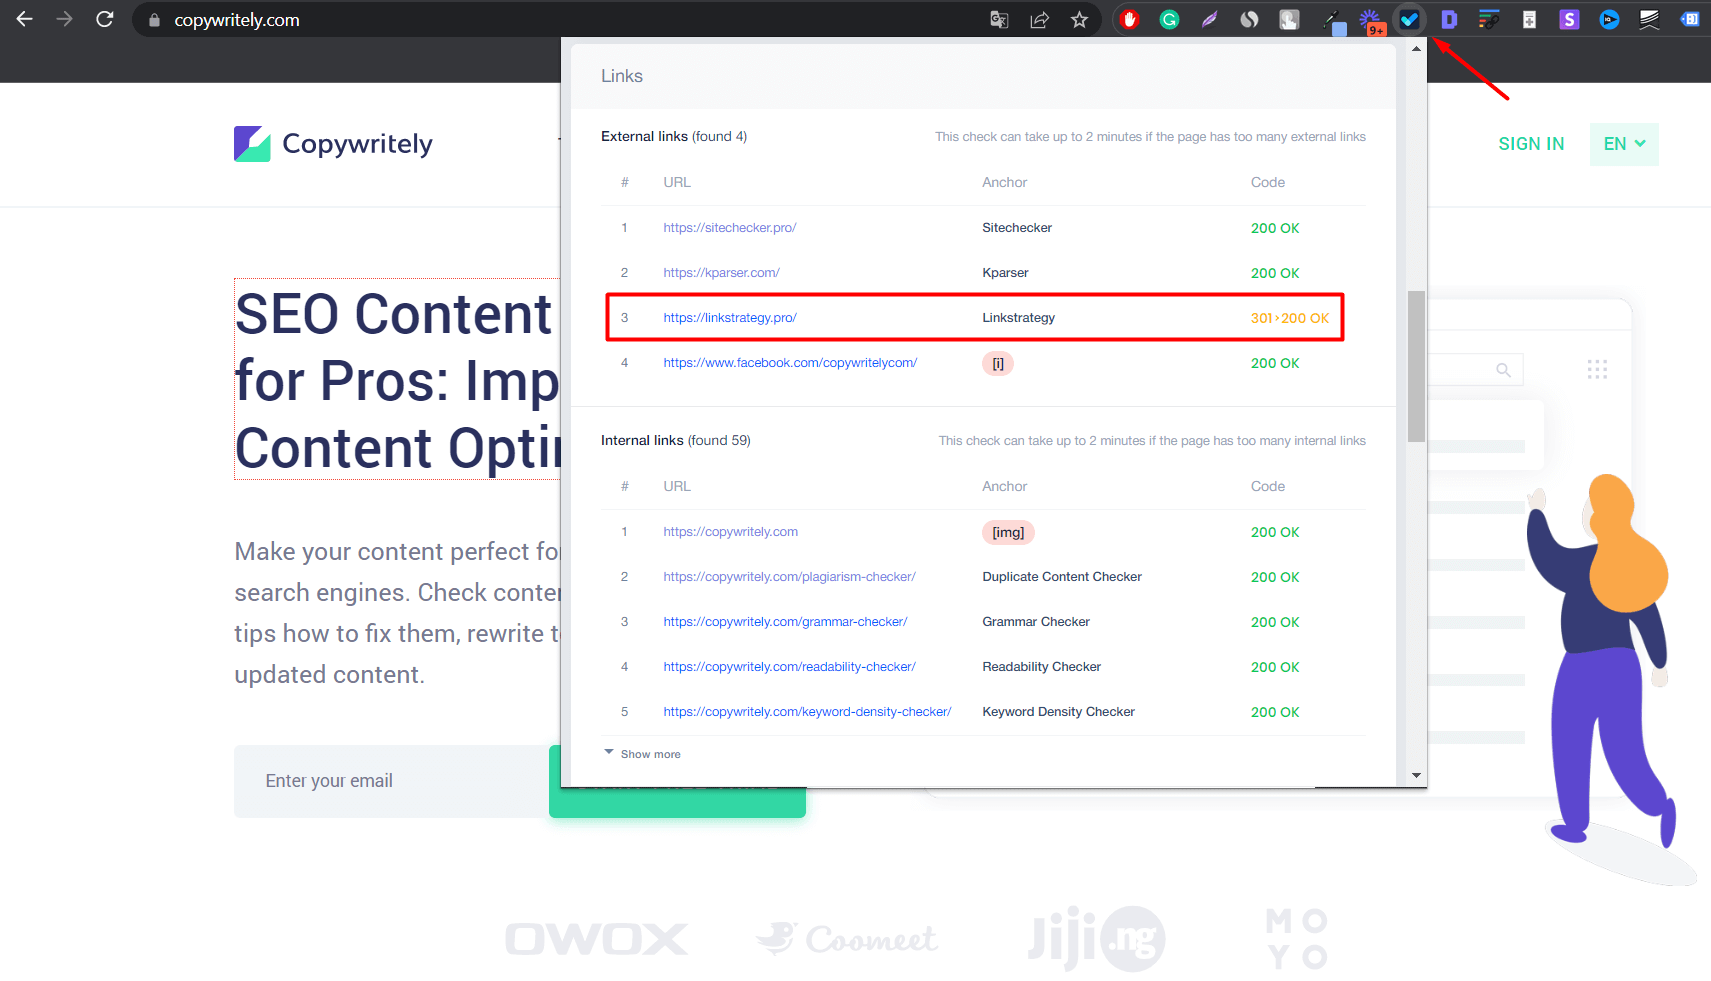Open https://copywritely.com internal link
This screenshot has height=981, width=1711.
[x=731, y=532]
